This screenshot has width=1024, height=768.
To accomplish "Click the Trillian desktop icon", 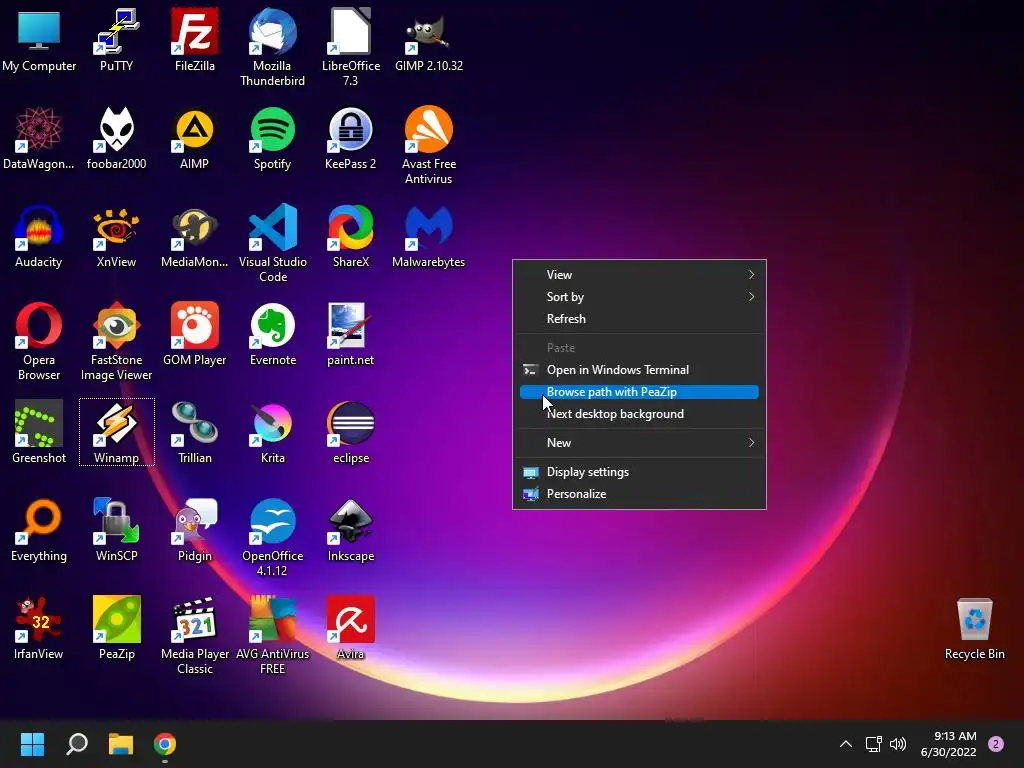I will pos(195,432).
